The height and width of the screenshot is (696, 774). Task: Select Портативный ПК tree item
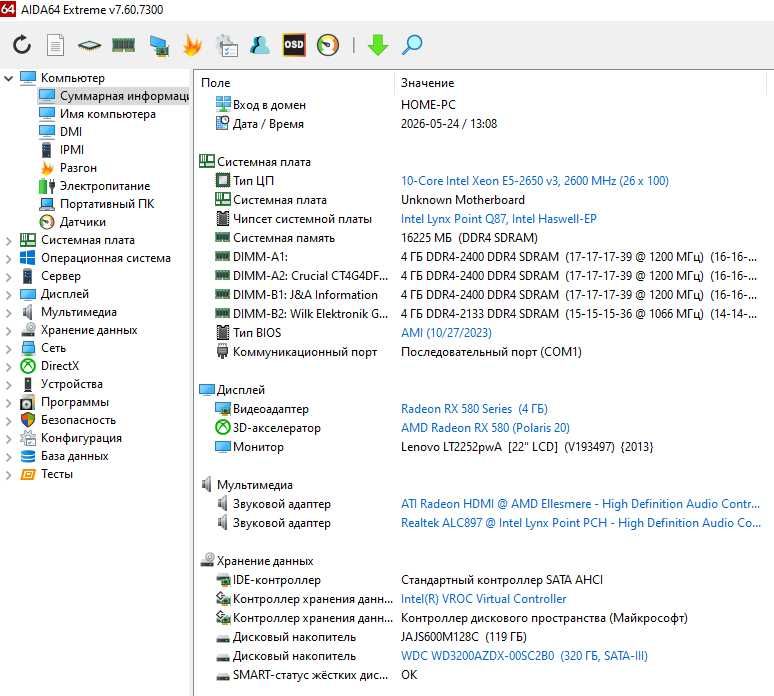(x=107, y=204)
